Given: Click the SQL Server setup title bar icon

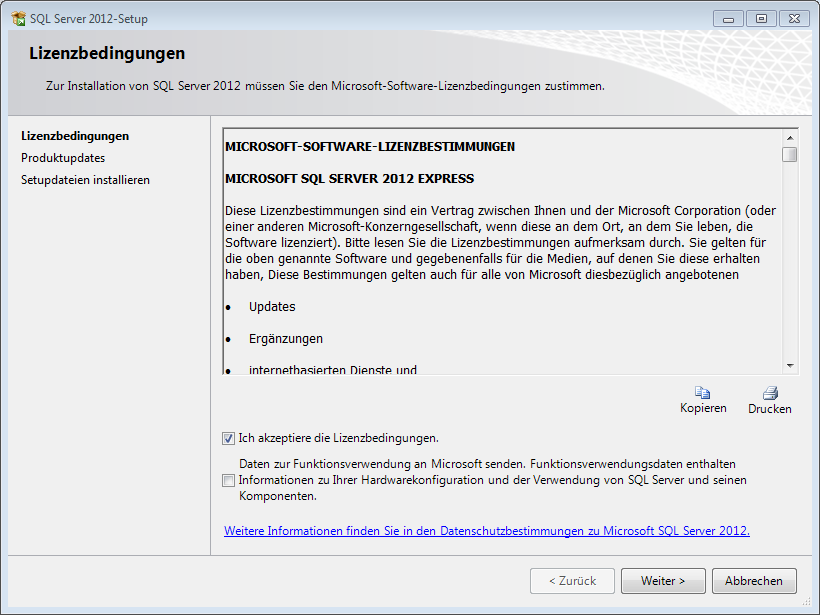Looking at the screenshot, I should pyautogui.click(x=18, y=19).
